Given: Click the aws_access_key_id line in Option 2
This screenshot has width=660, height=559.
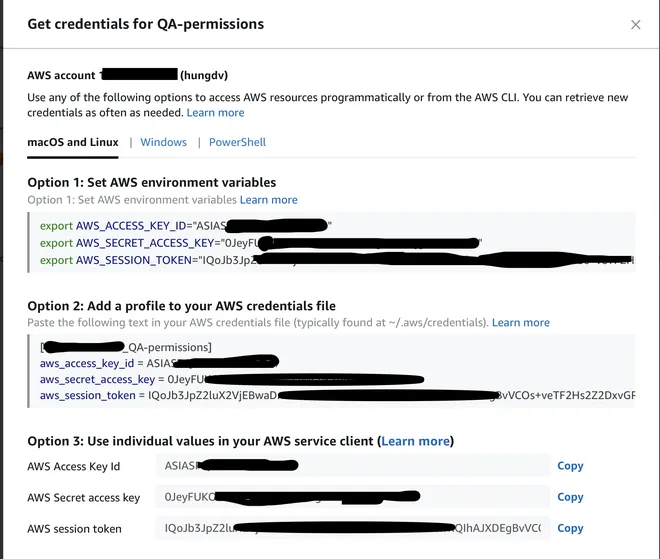Looking at the screenshot, I should point(159,363).
